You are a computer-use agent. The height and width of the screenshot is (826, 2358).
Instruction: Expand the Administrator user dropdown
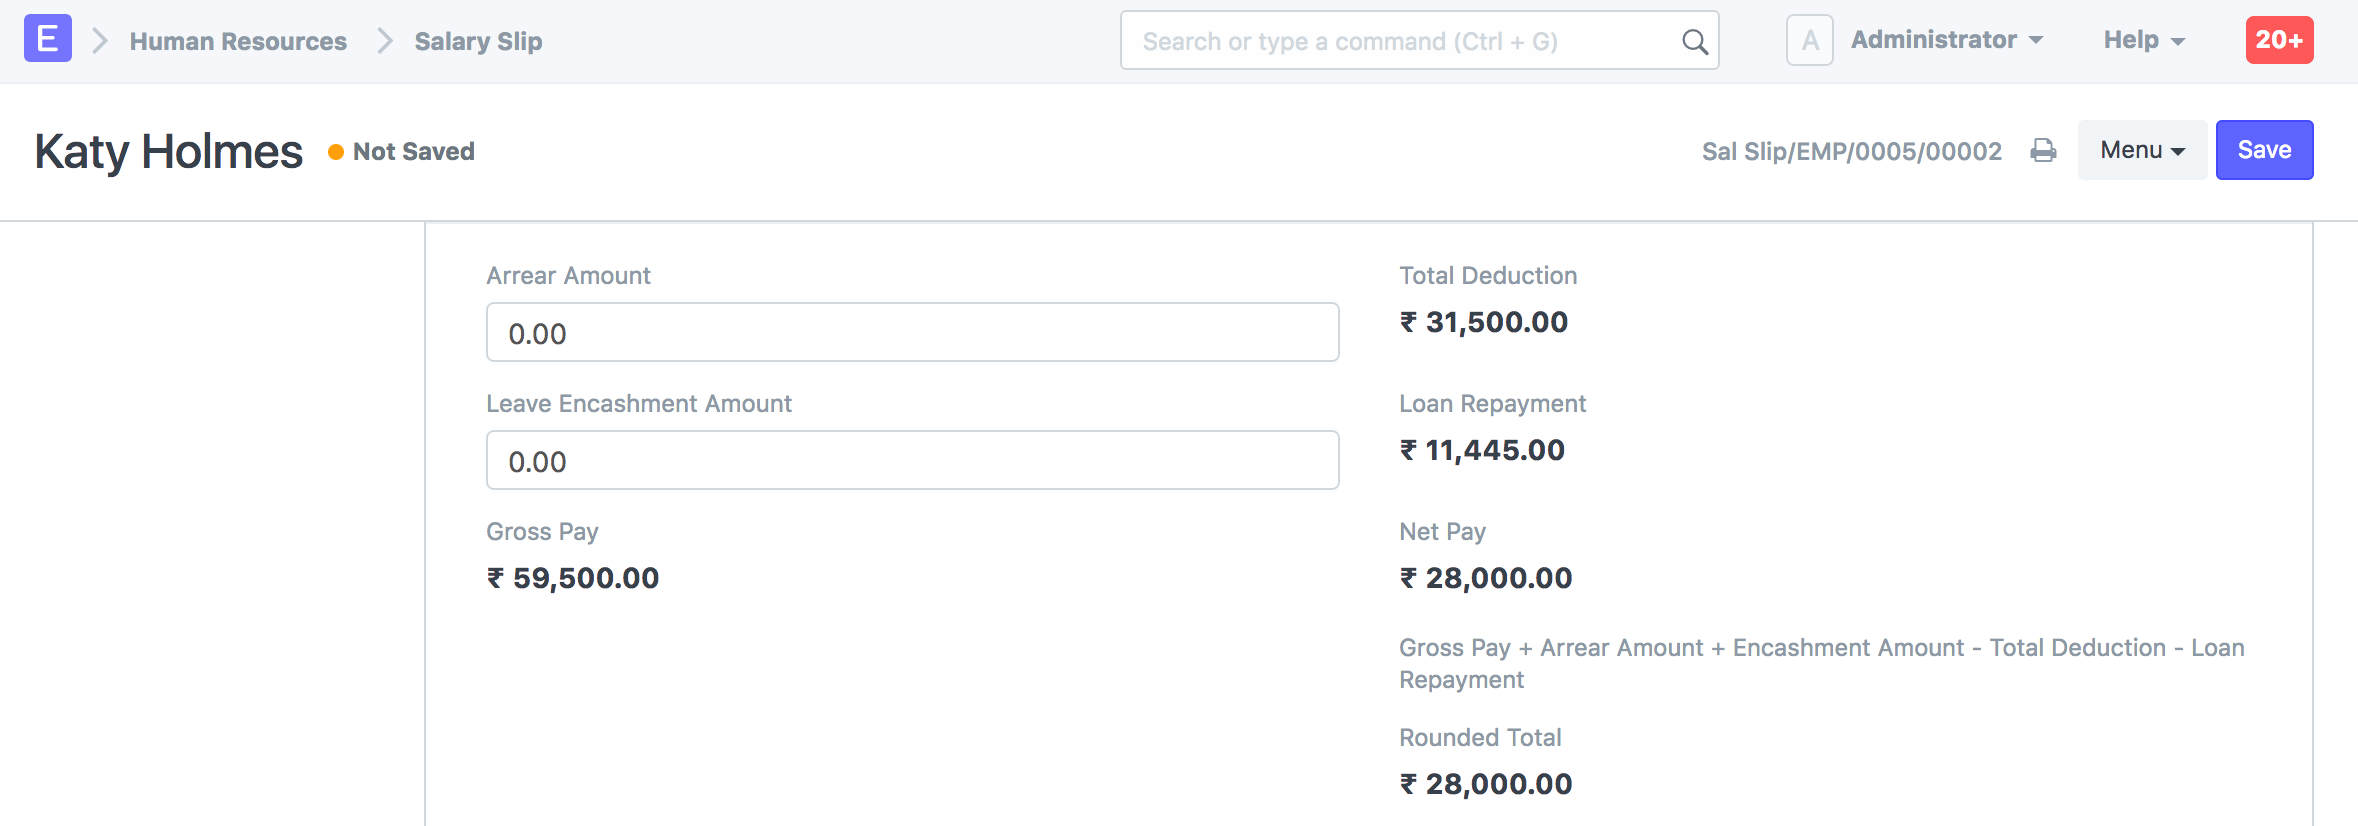[1946, 40]
